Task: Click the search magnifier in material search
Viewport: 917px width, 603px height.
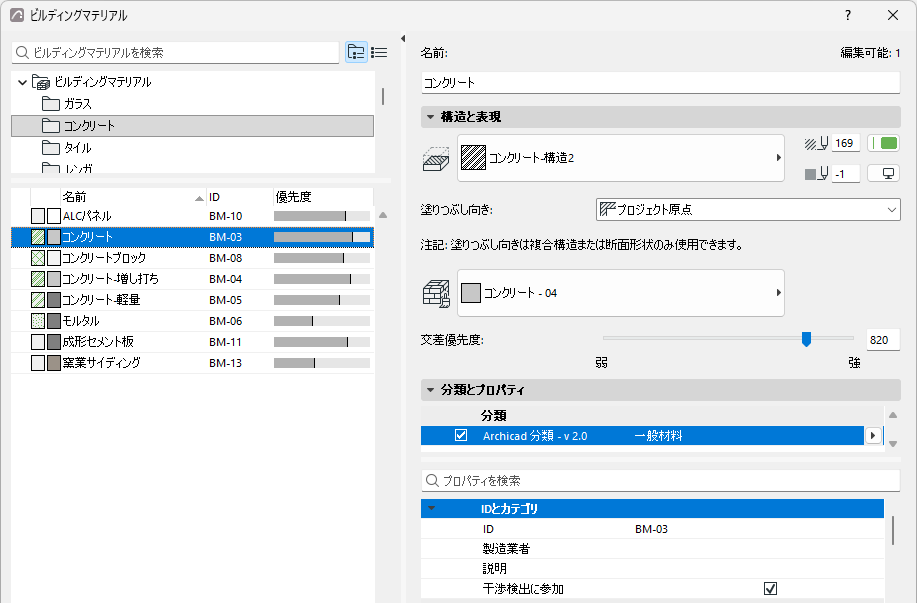Action: click(x=22, y=53)
